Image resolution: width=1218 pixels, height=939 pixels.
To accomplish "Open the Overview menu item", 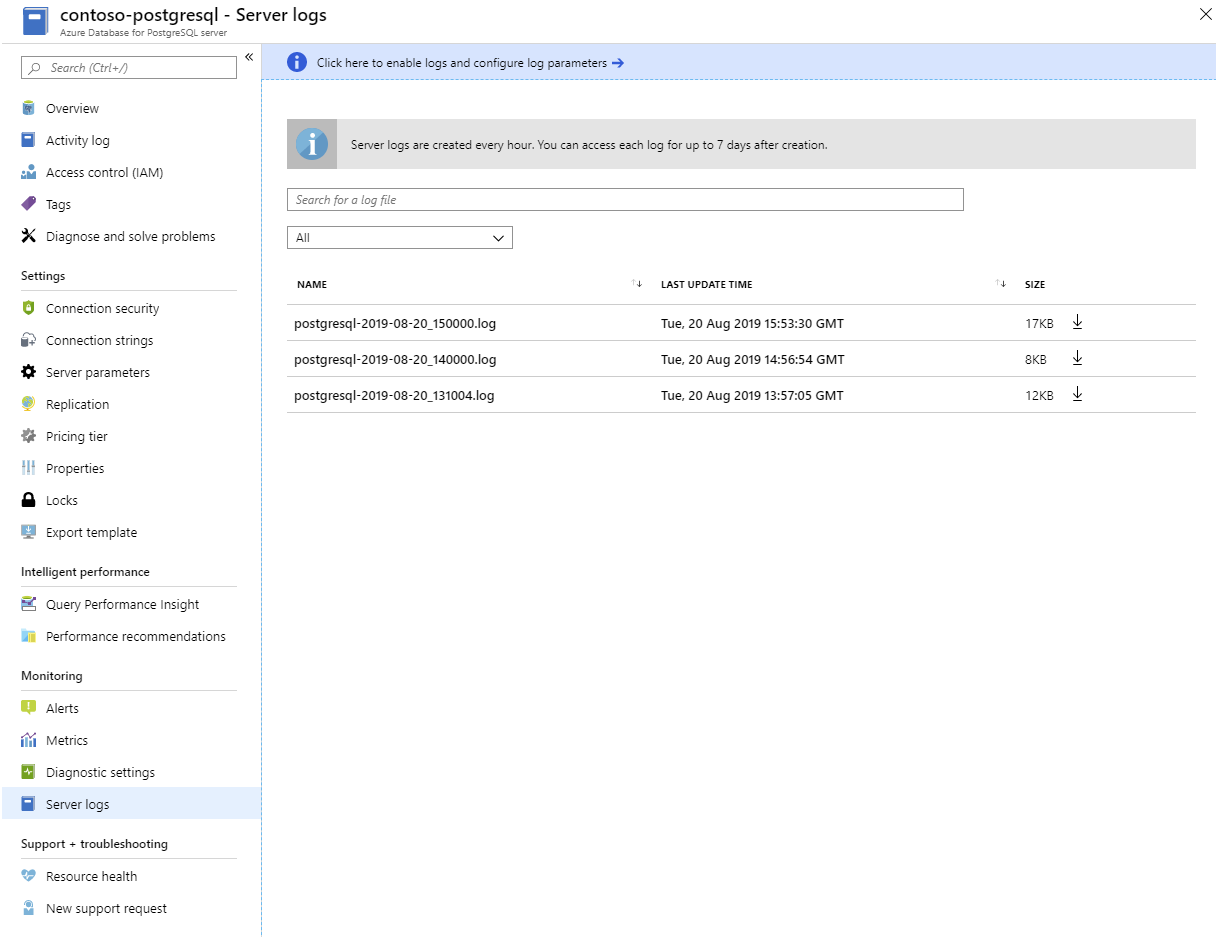I will [72, 108].
